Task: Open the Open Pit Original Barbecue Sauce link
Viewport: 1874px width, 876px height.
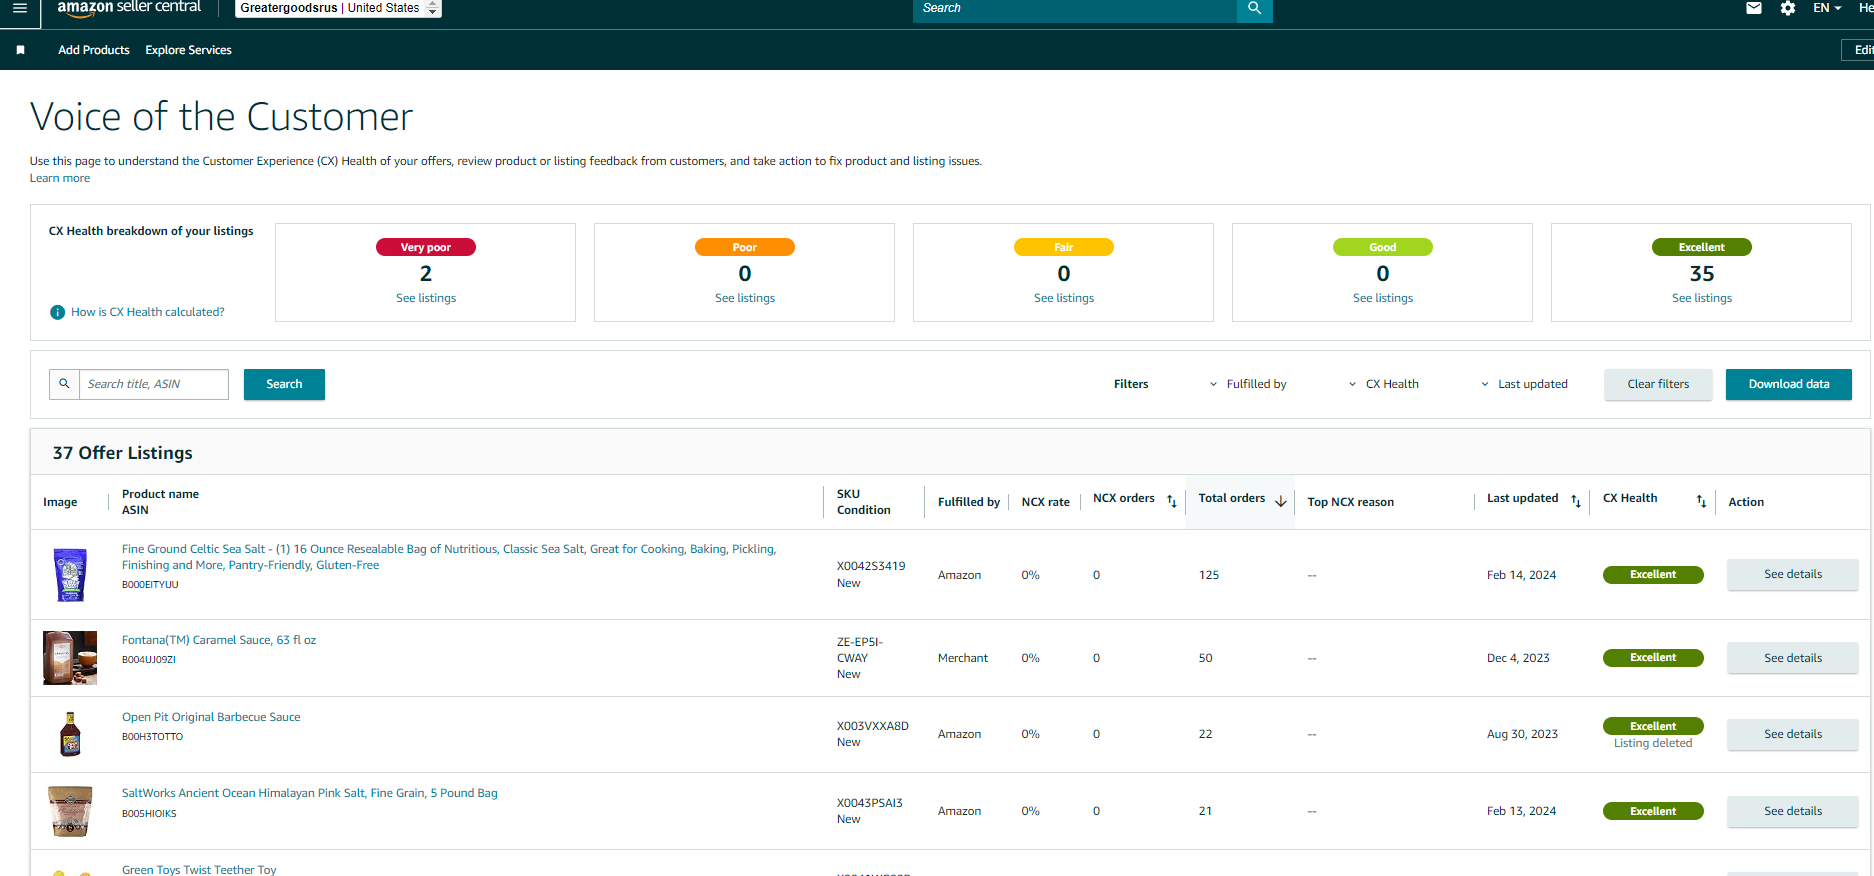Action: click(211, 717)
